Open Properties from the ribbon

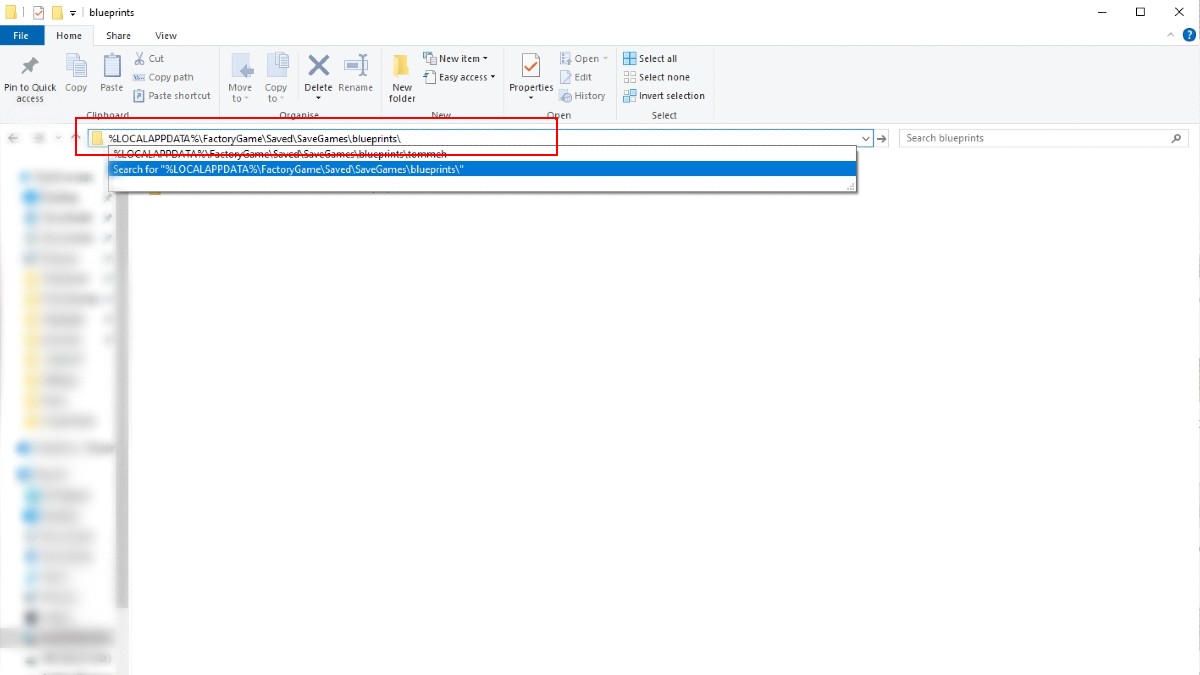click(530, 76)
